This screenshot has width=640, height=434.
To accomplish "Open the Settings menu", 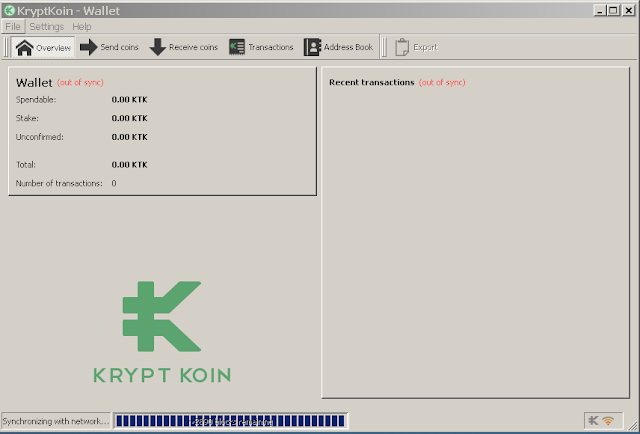I will 47,27.
